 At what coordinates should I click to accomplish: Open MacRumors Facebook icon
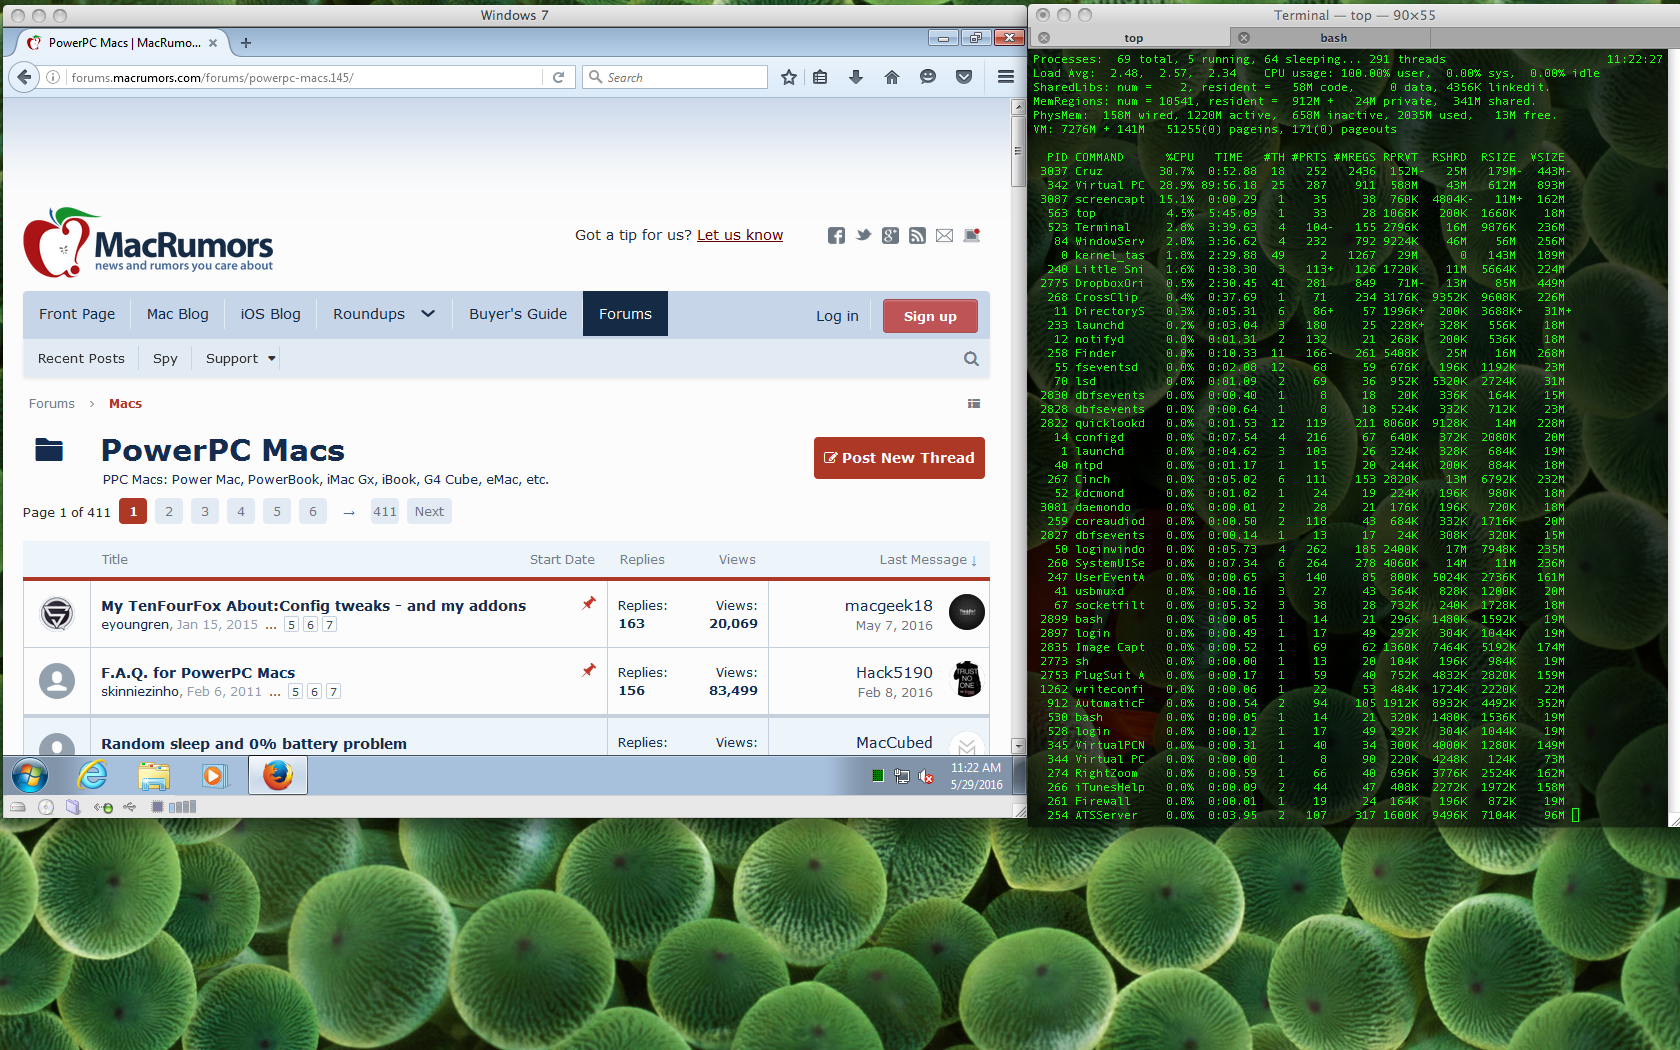836,235
